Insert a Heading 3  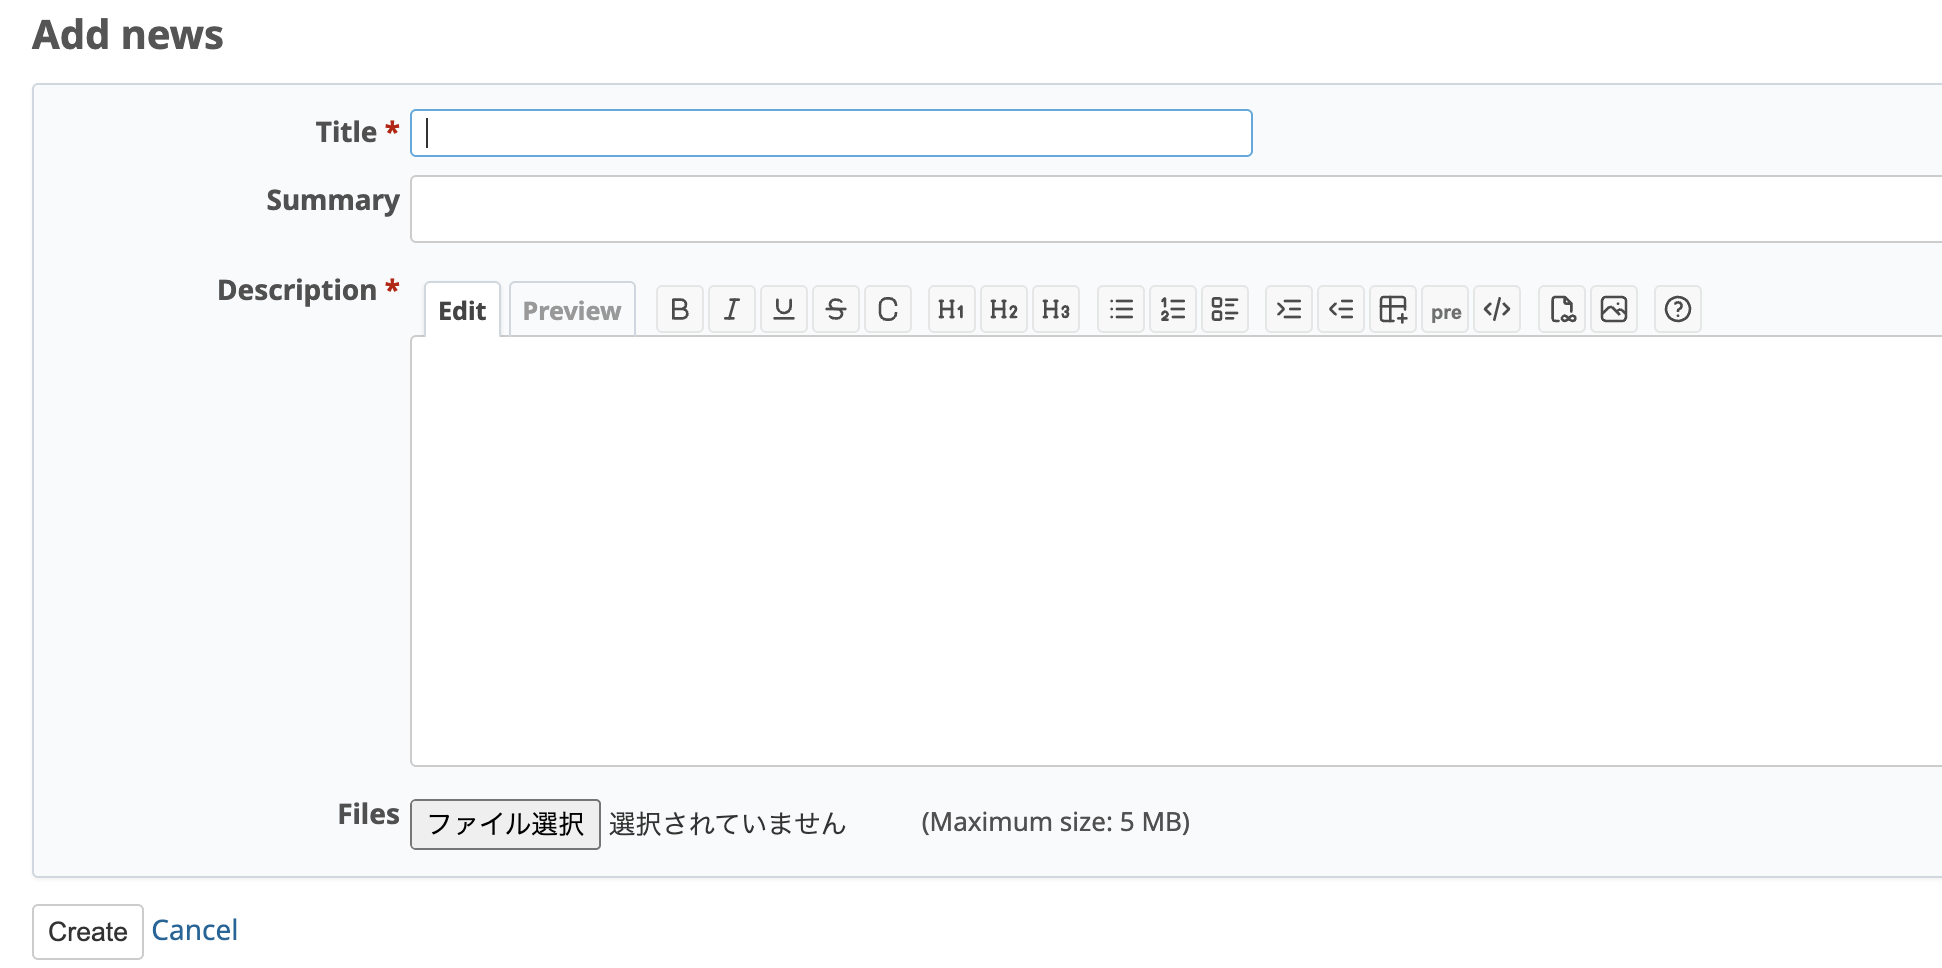coord(1055,309)
